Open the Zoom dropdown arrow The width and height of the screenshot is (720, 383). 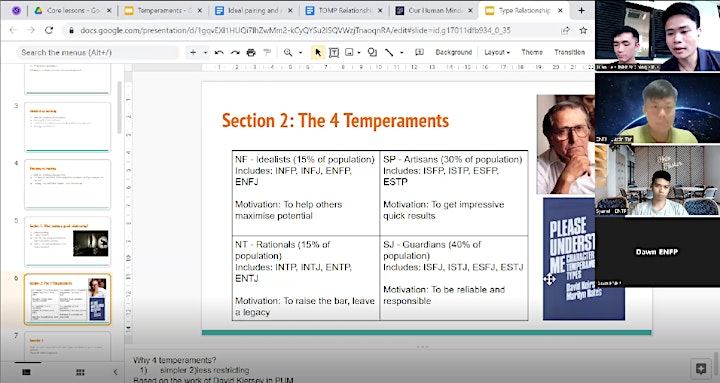pos(300,52)
